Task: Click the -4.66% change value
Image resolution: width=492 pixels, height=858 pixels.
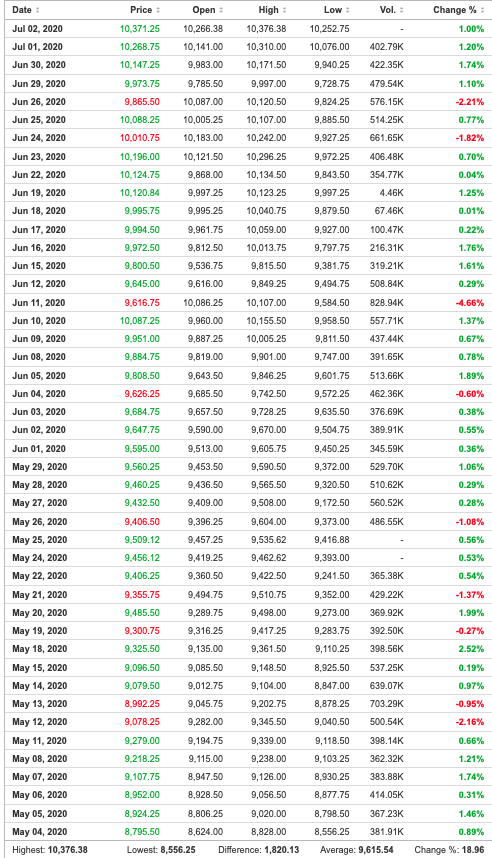Action: coord(470,303)
